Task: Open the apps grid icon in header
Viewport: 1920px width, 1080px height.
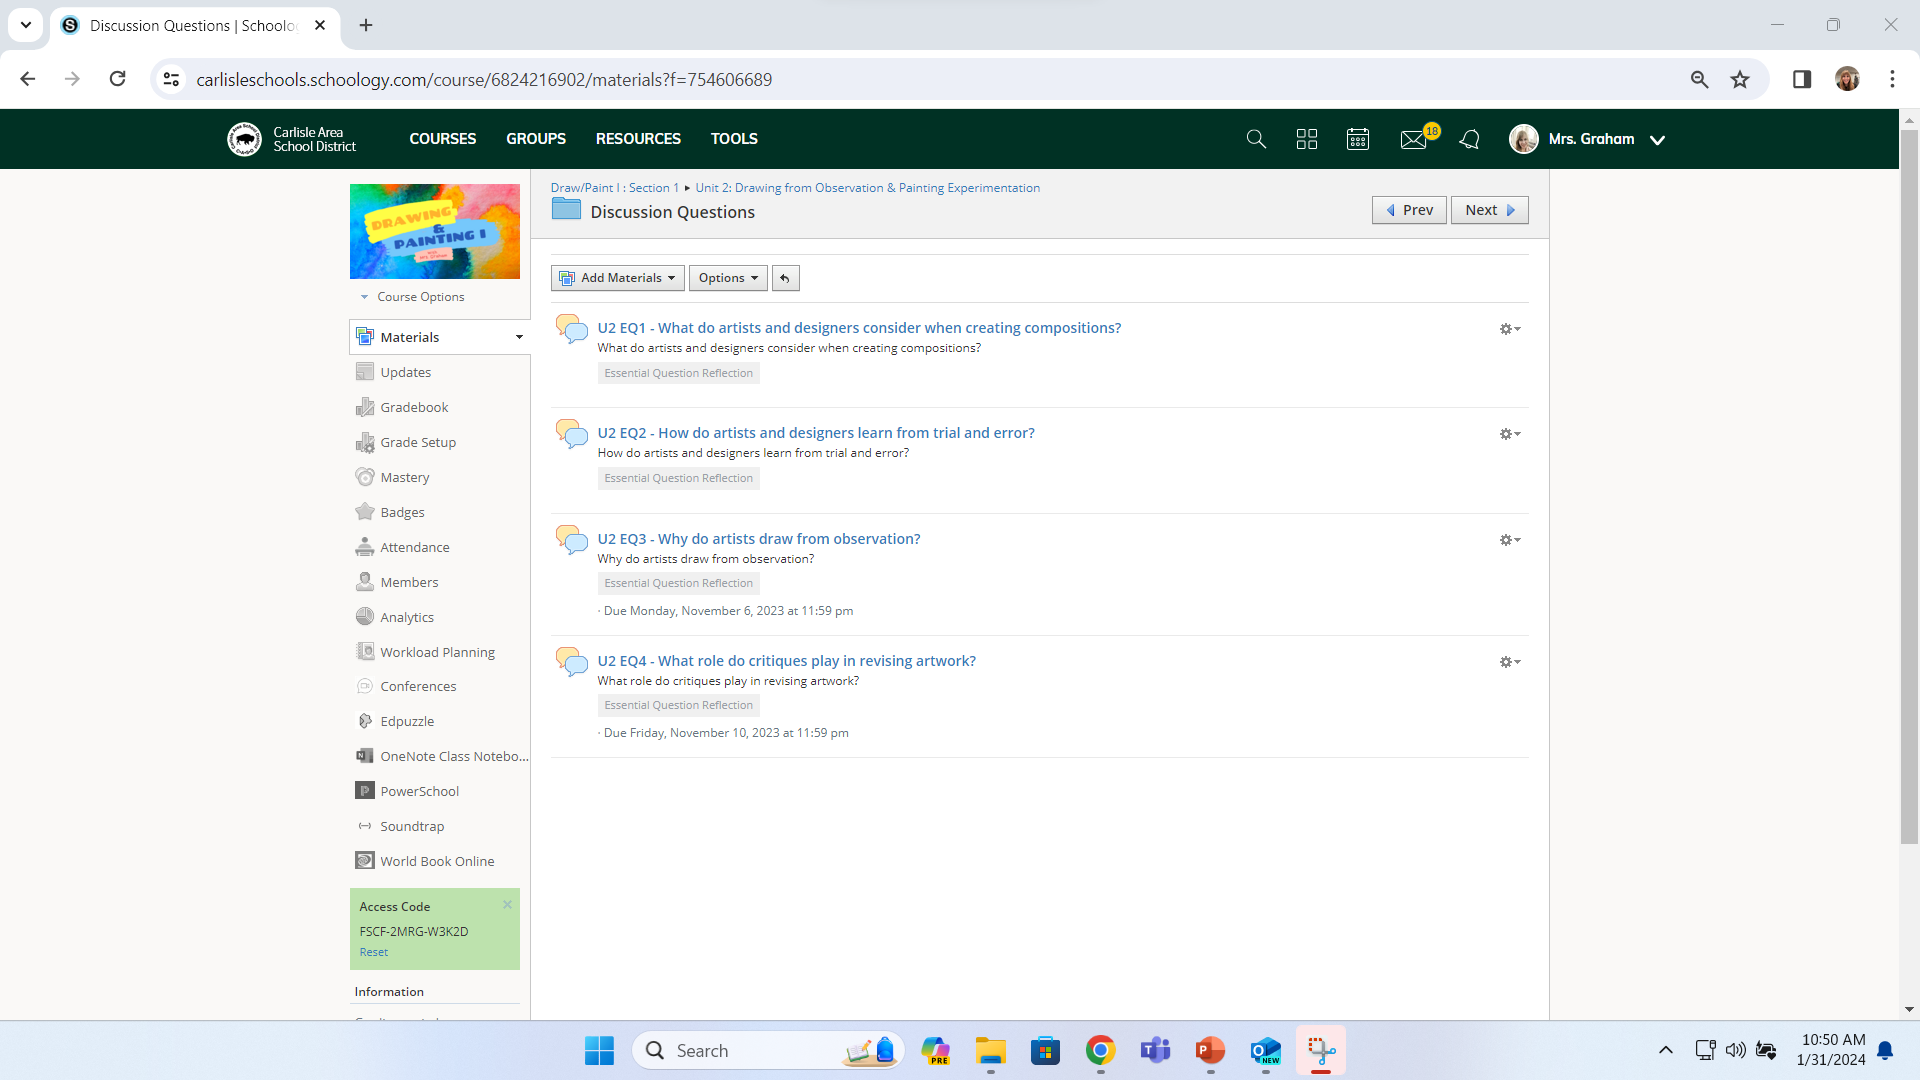Action: [x=1307, y=139]
